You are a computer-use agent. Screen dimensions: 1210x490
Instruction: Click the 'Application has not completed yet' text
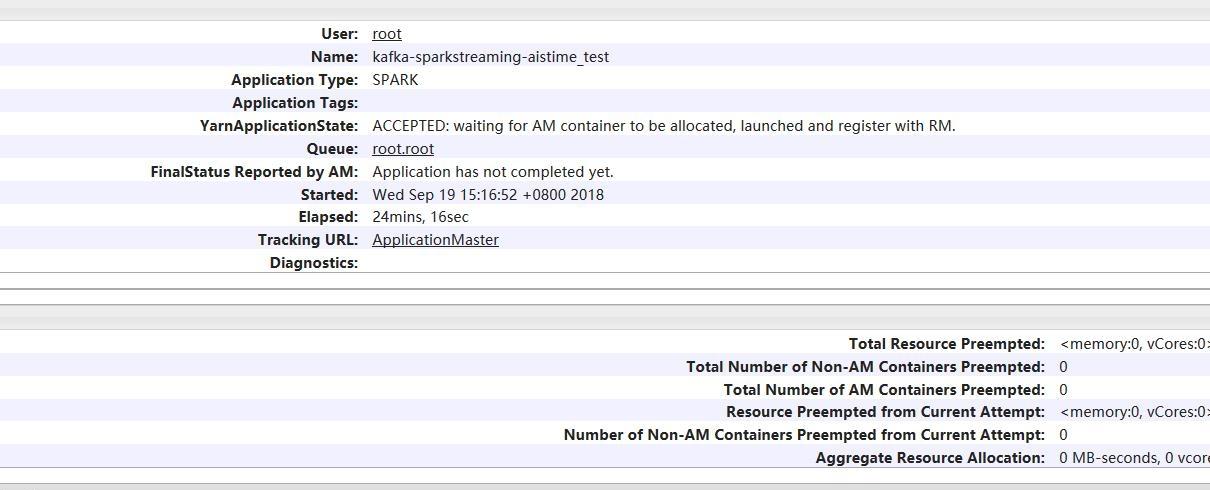493,172
